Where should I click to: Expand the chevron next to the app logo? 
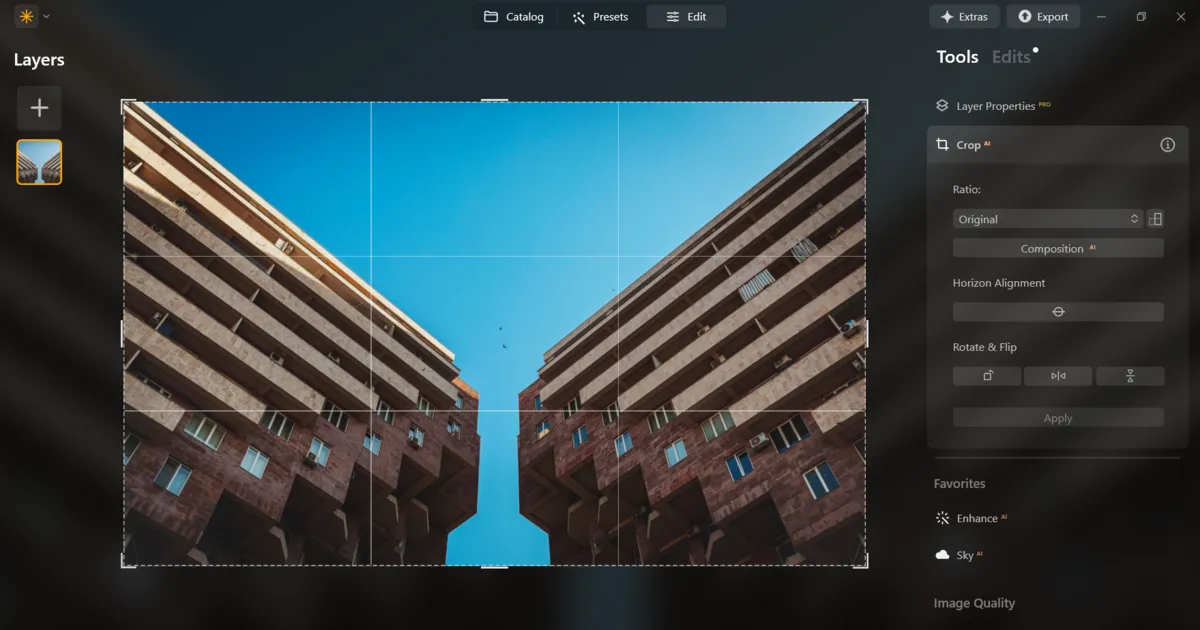pyautogui.click(x=44, y=16)
